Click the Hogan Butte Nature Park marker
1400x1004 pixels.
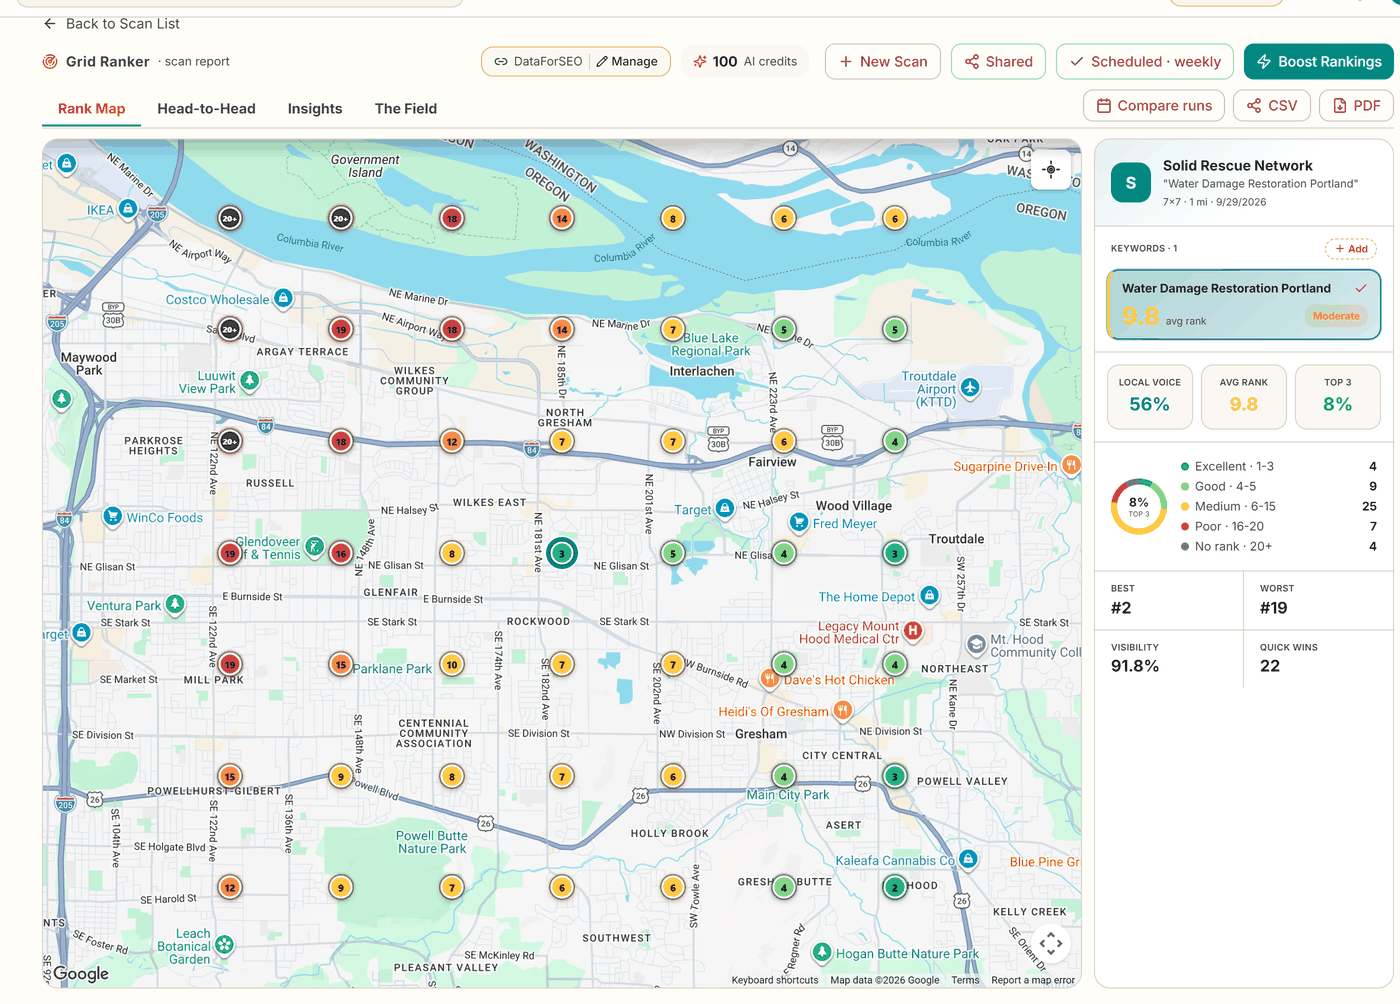pos(822,953)
